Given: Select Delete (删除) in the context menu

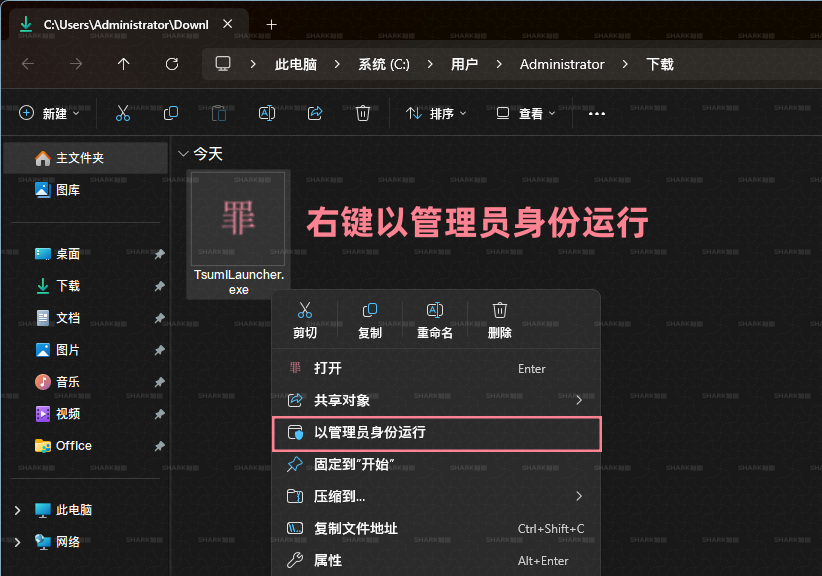Looking at the screenshot, I should tap(500, 320).
